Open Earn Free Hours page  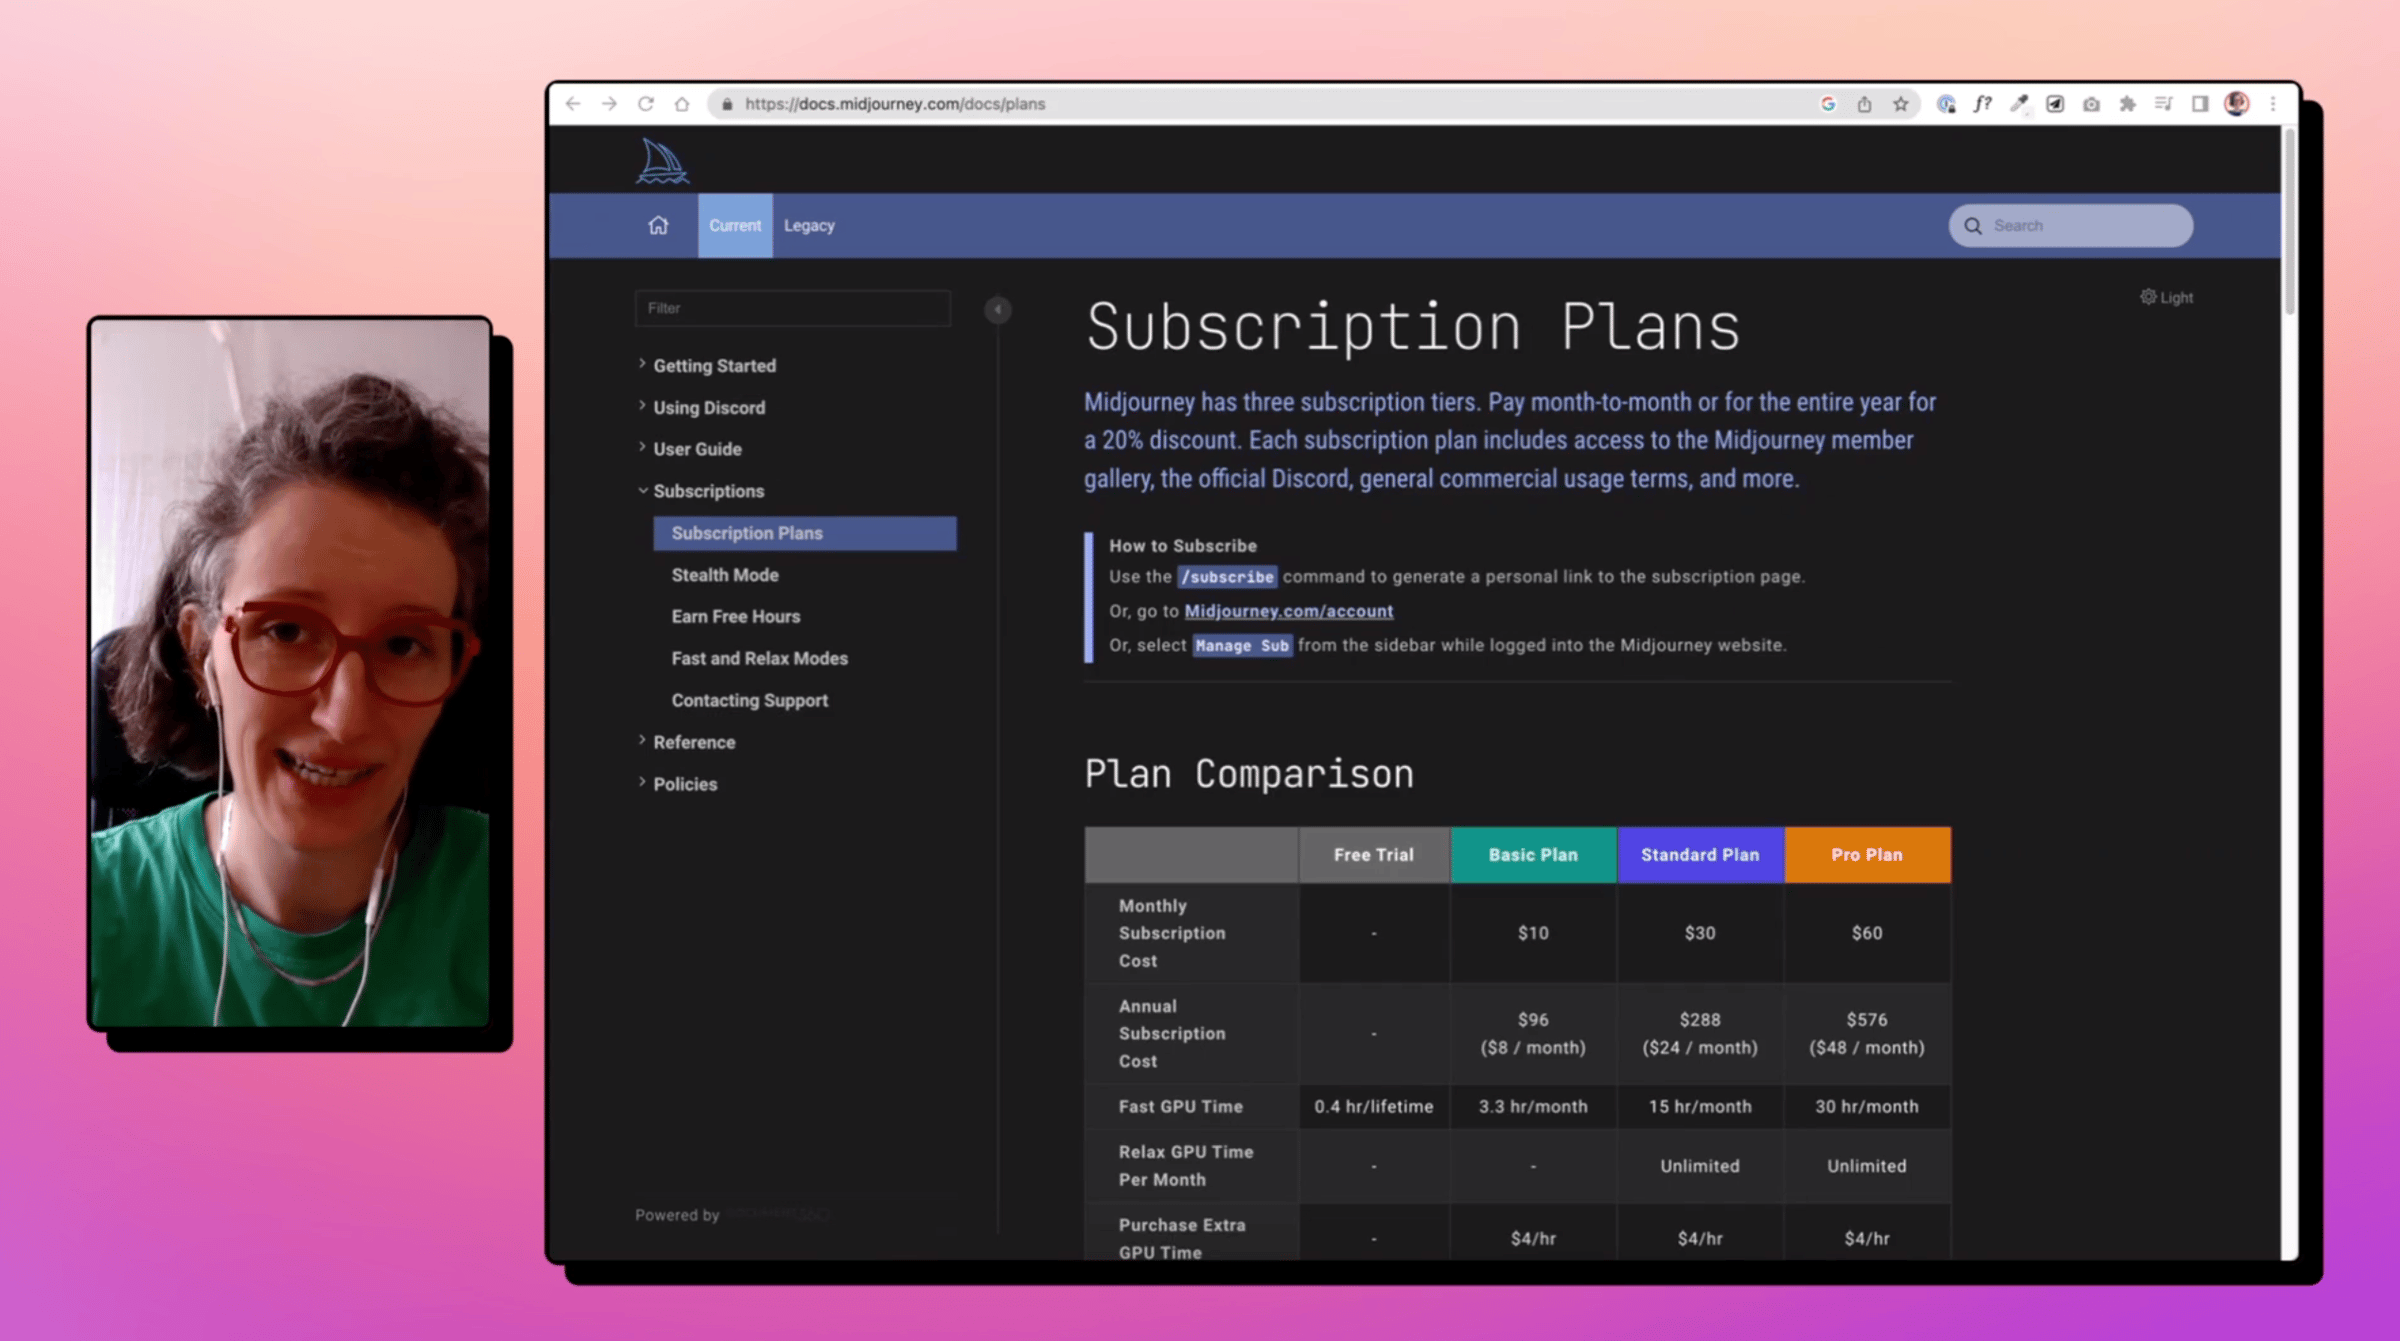tap(736, 617)
